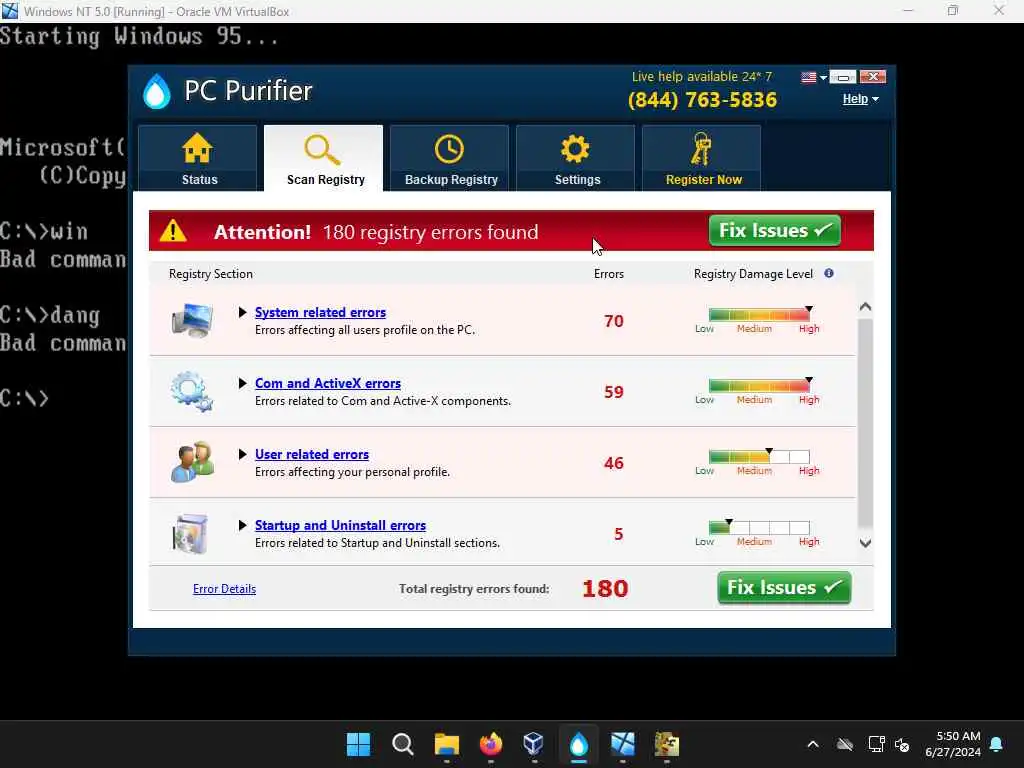
Task: Open the notification bell
Action: coord(997,744)
